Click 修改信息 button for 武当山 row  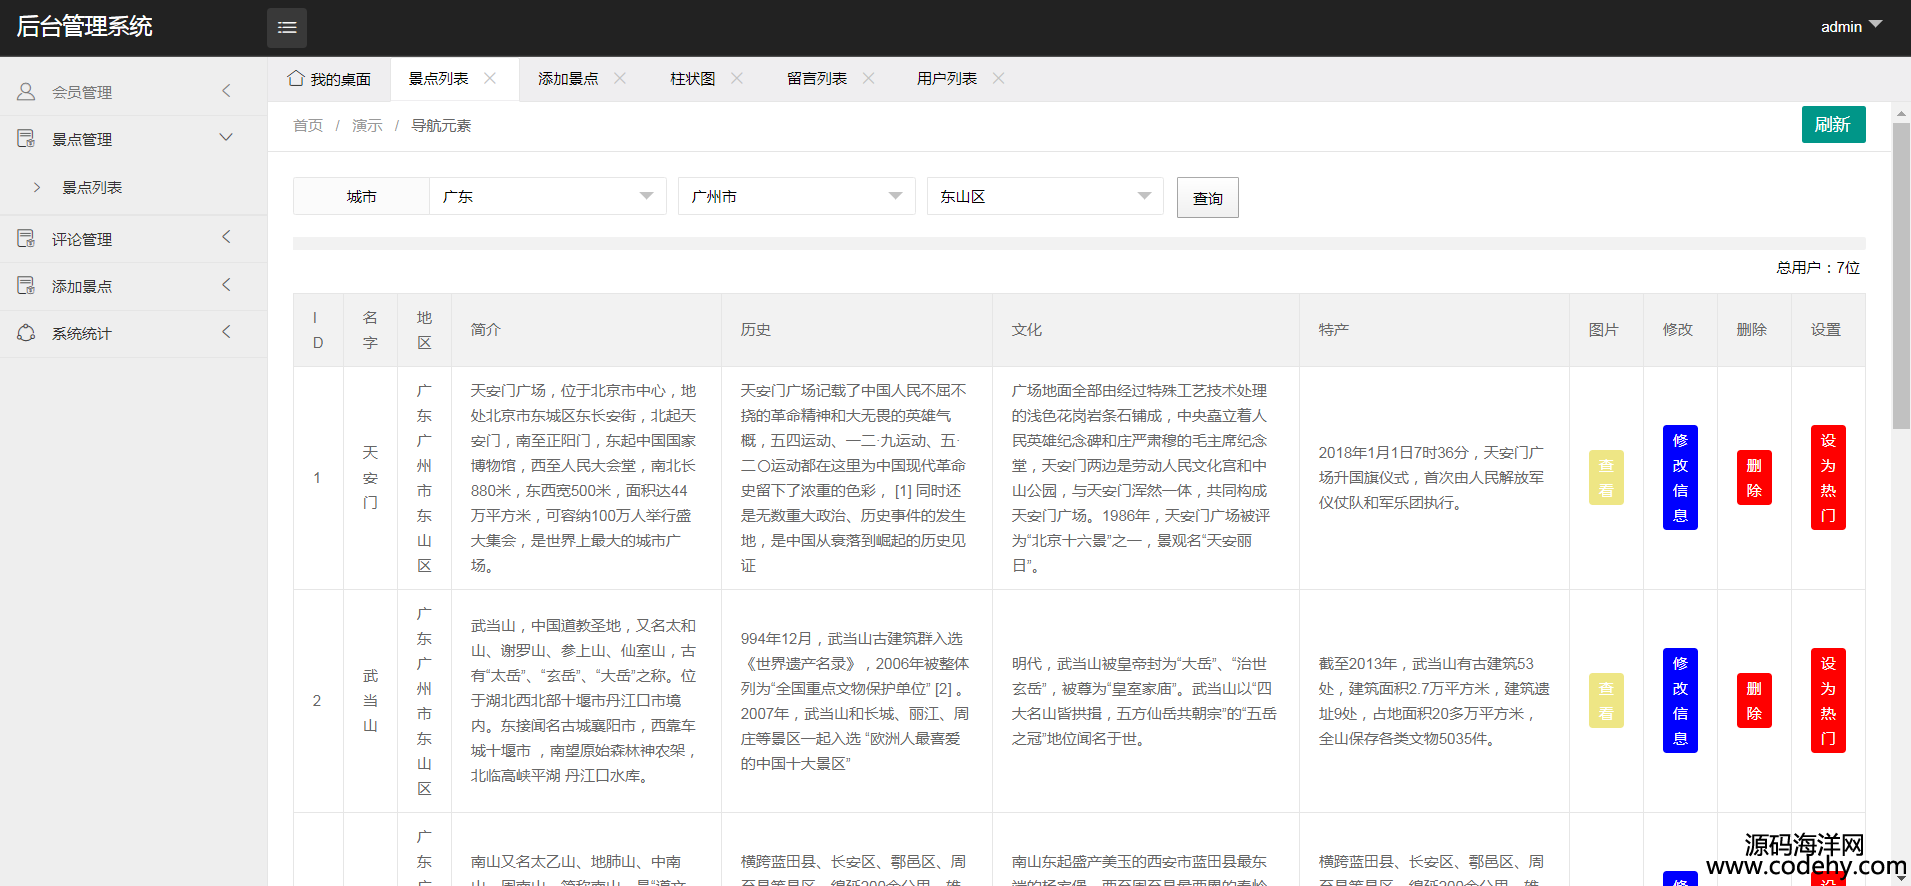(x=1680, y=701)
